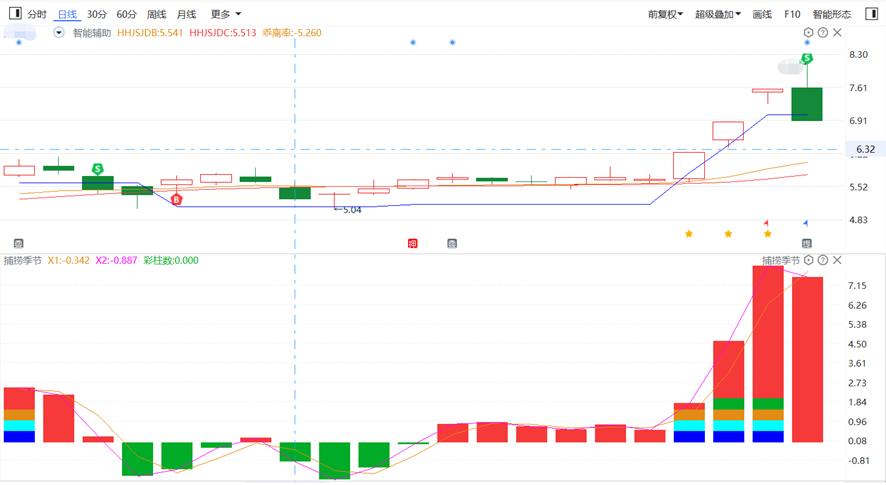Open 捕捞季节 panel settings hexagon icon
The height and width of the screenshot is (485, 886).
[808, 260]
